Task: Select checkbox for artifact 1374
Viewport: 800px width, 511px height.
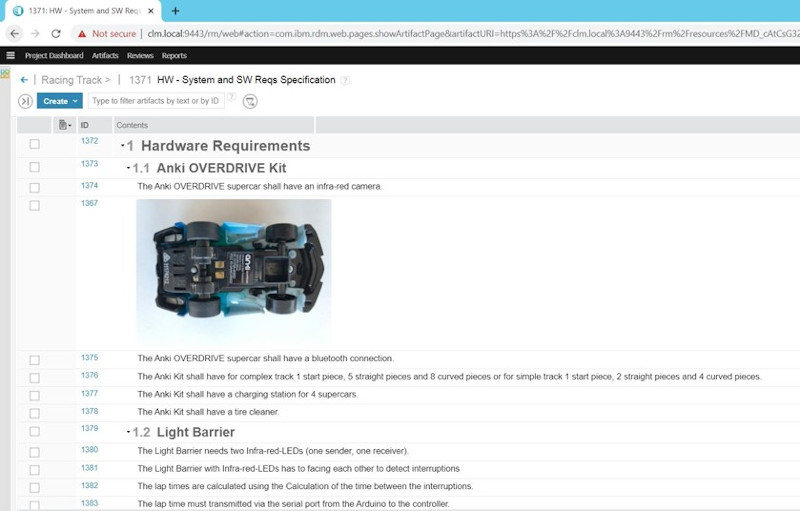Action: point(35,188)
